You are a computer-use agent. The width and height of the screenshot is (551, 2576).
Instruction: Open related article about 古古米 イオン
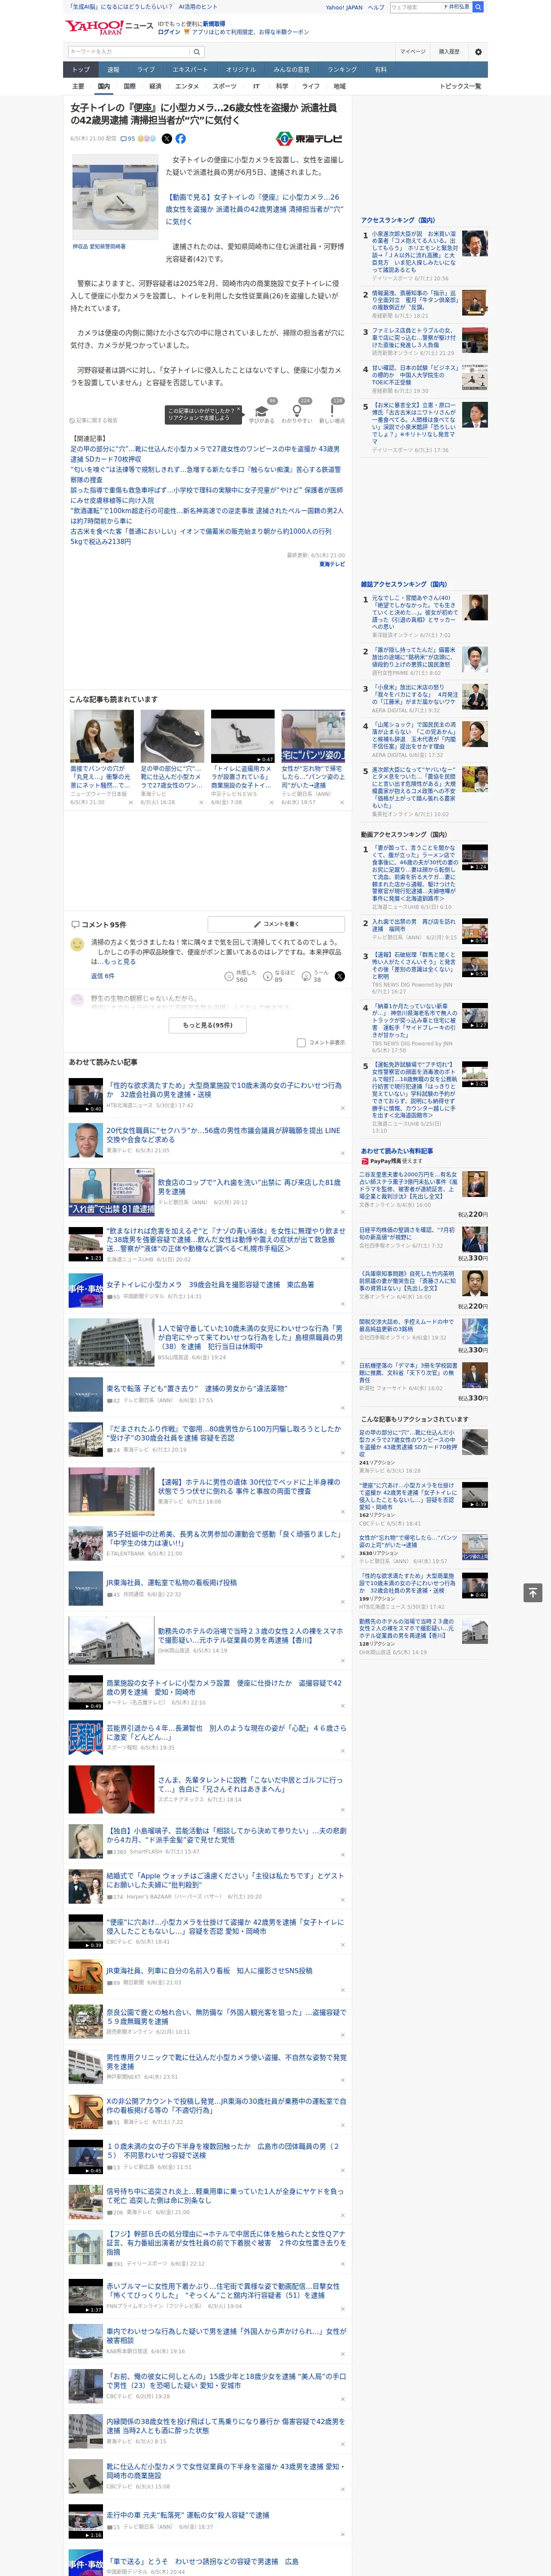[201, 536]
